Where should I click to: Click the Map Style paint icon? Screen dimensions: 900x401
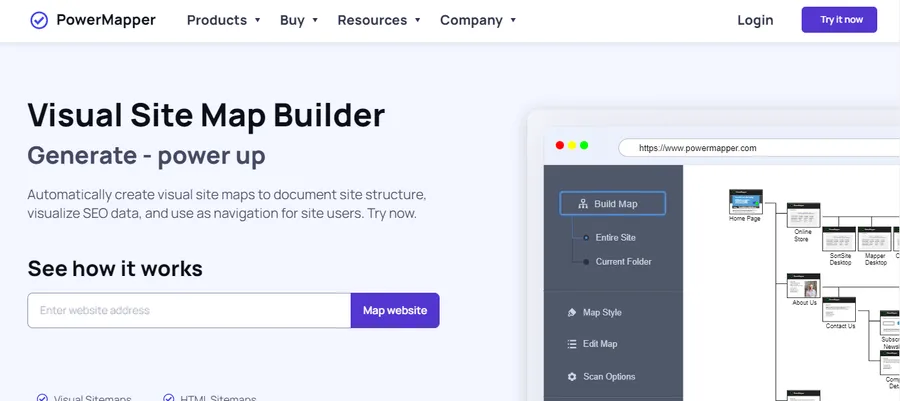coord(572,312)
